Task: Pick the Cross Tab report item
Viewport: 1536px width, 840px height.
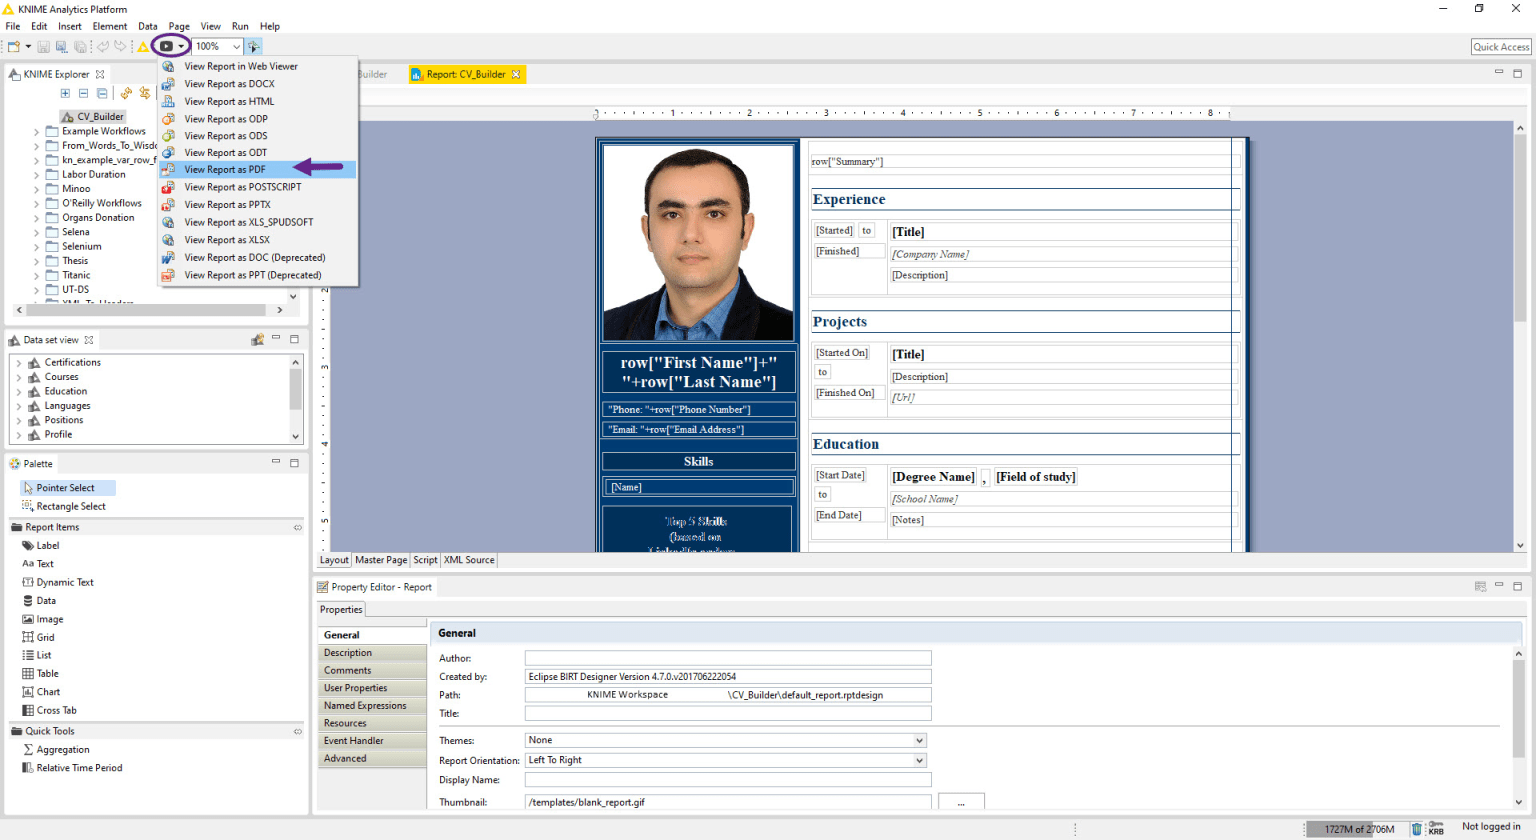Action: click(x=49, y=711)
